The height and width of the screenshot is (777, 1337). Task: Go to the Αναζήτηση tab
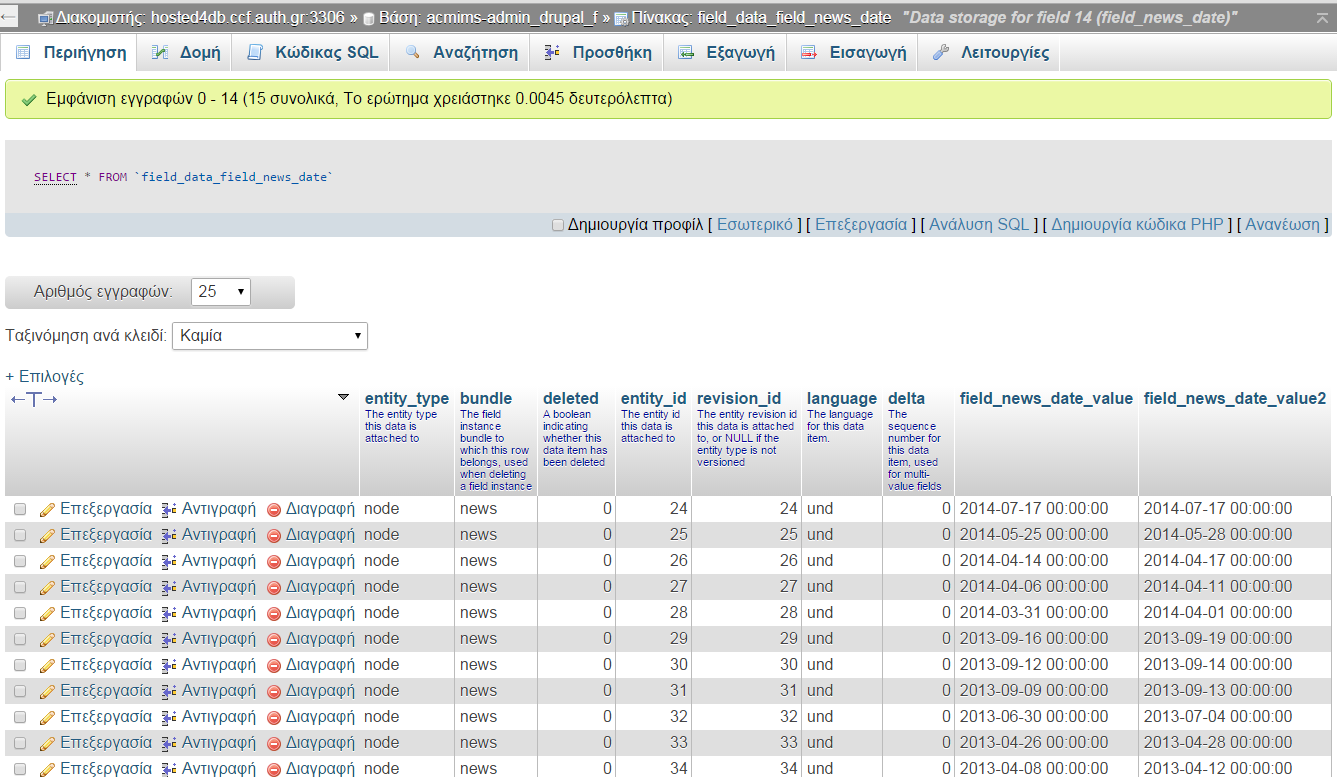[461, 53]
